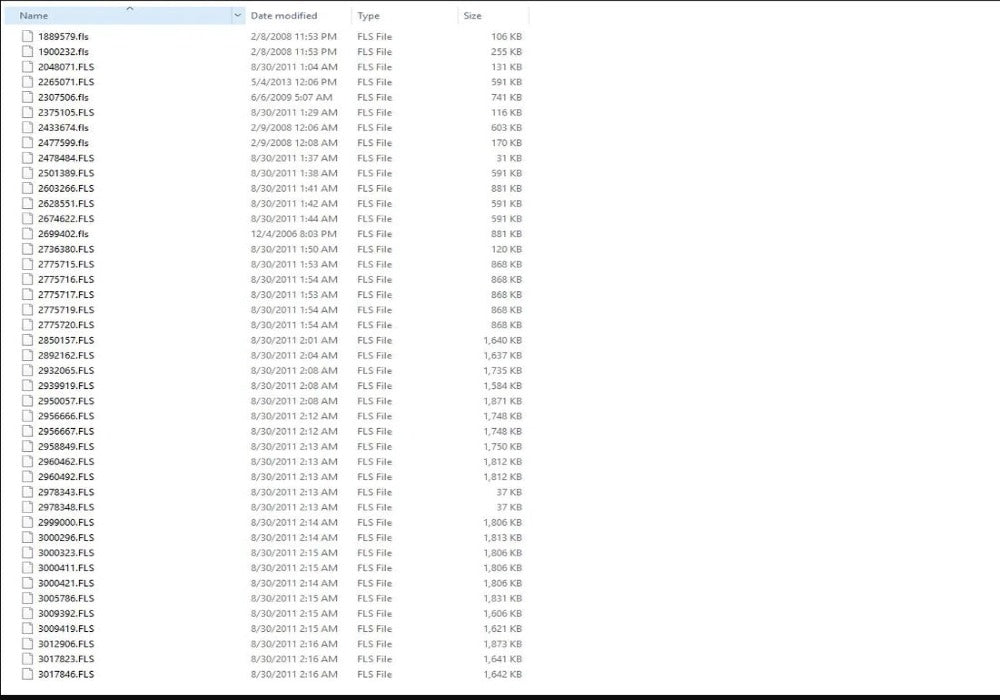Click the icon next to 2699402.fls

[x=28, y=234]
